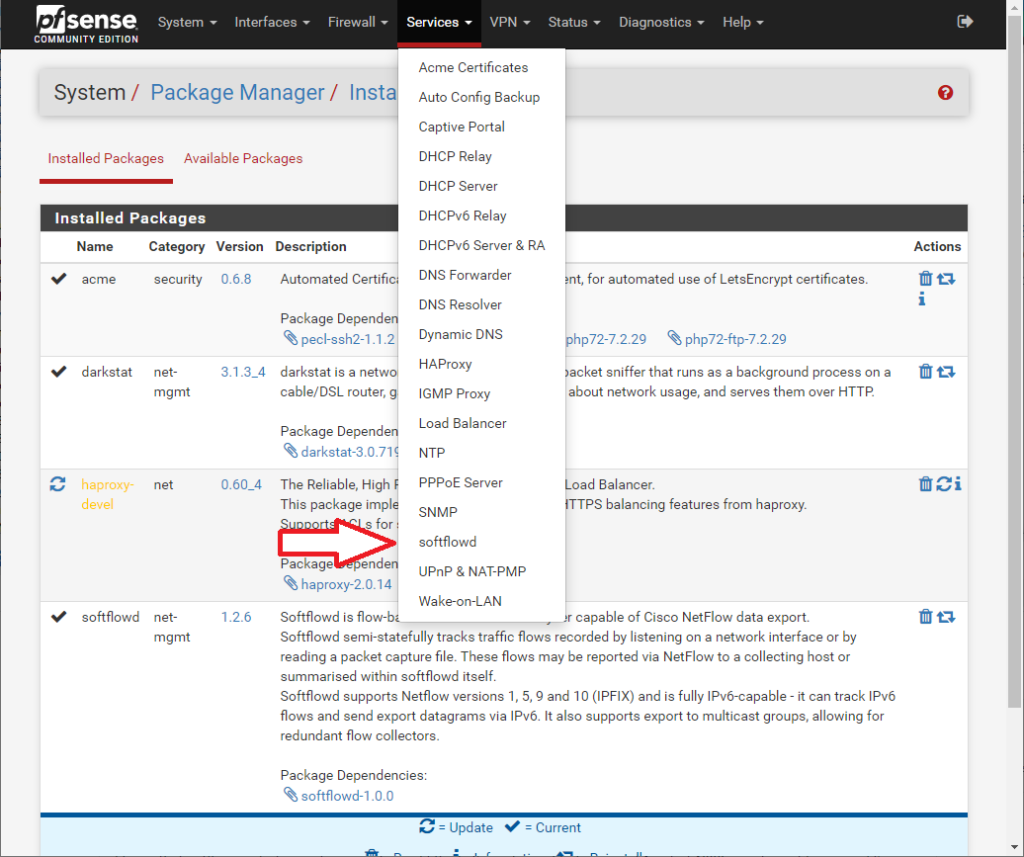View haproxy-devel information icon
This screenshot has width=1024, height=857.
coord(958,484)
